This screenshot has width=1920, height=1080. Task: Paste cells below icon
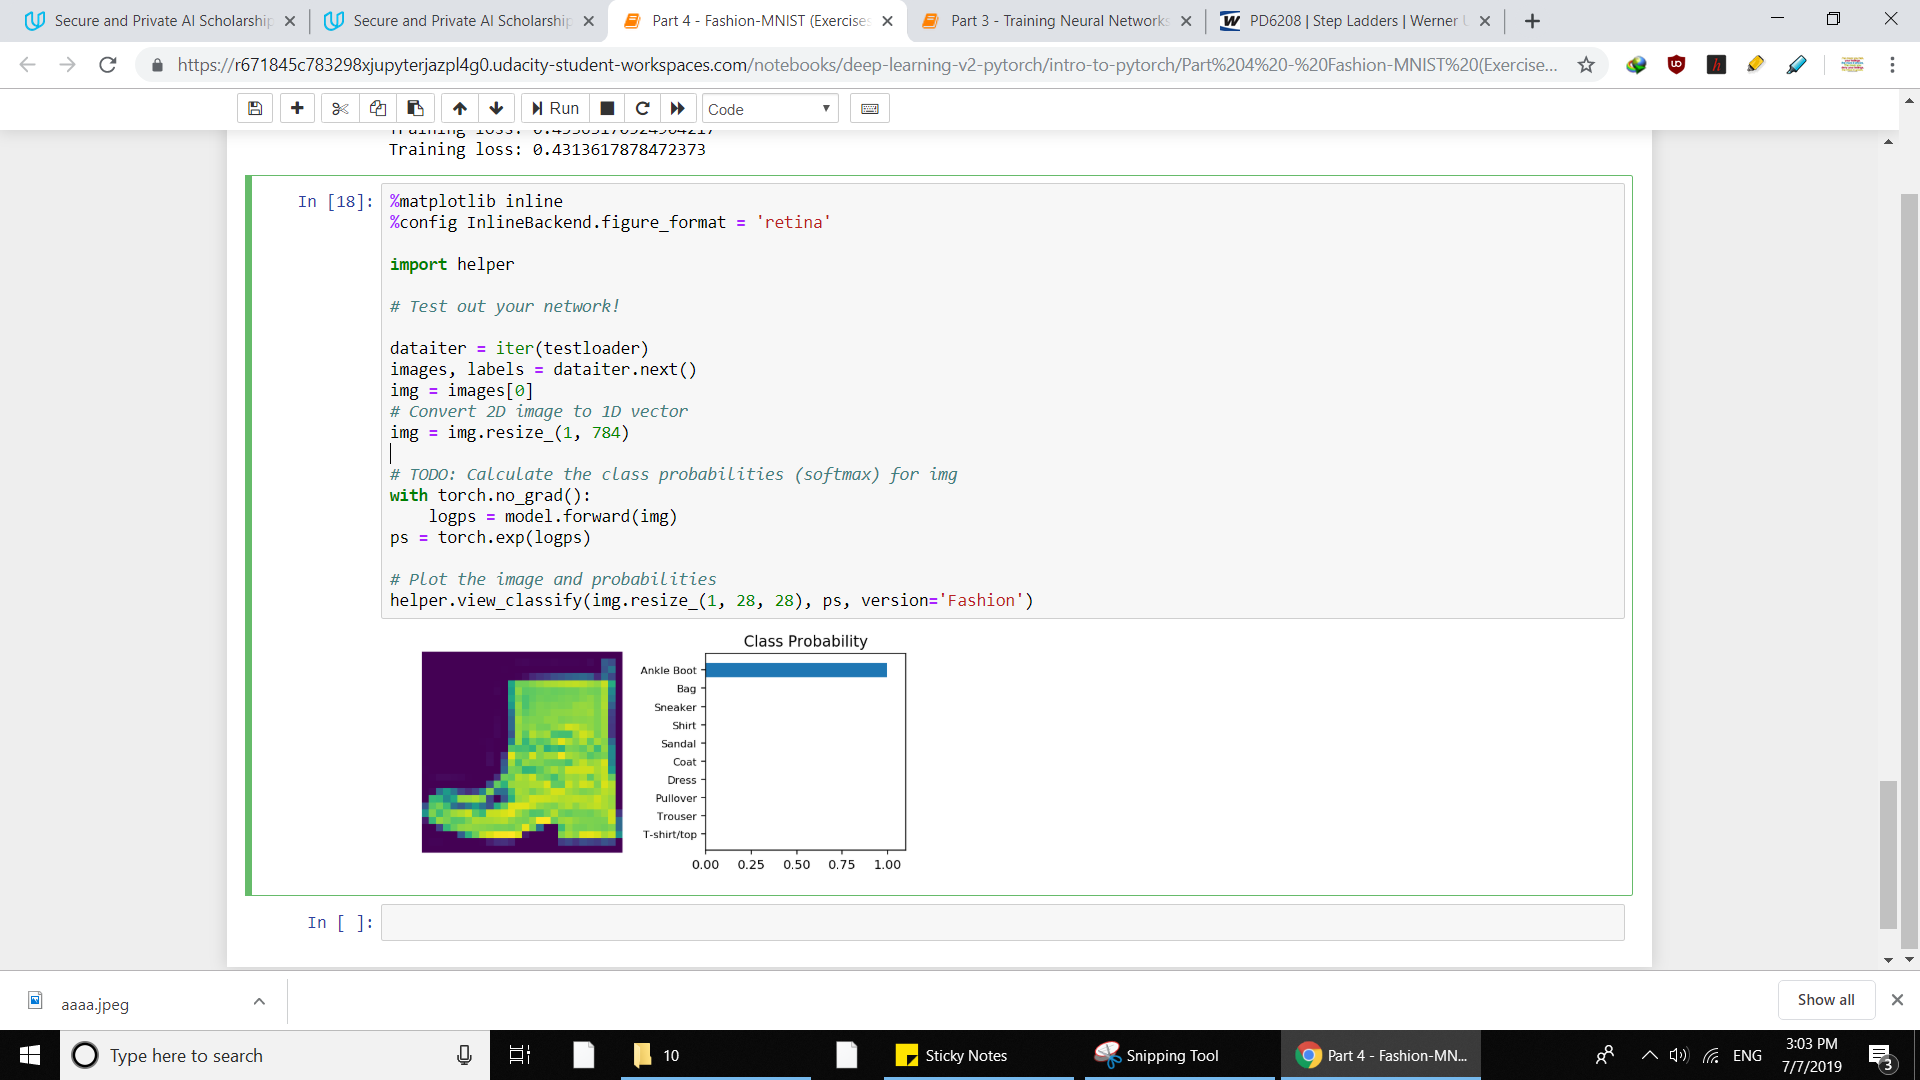pos(415,109)
